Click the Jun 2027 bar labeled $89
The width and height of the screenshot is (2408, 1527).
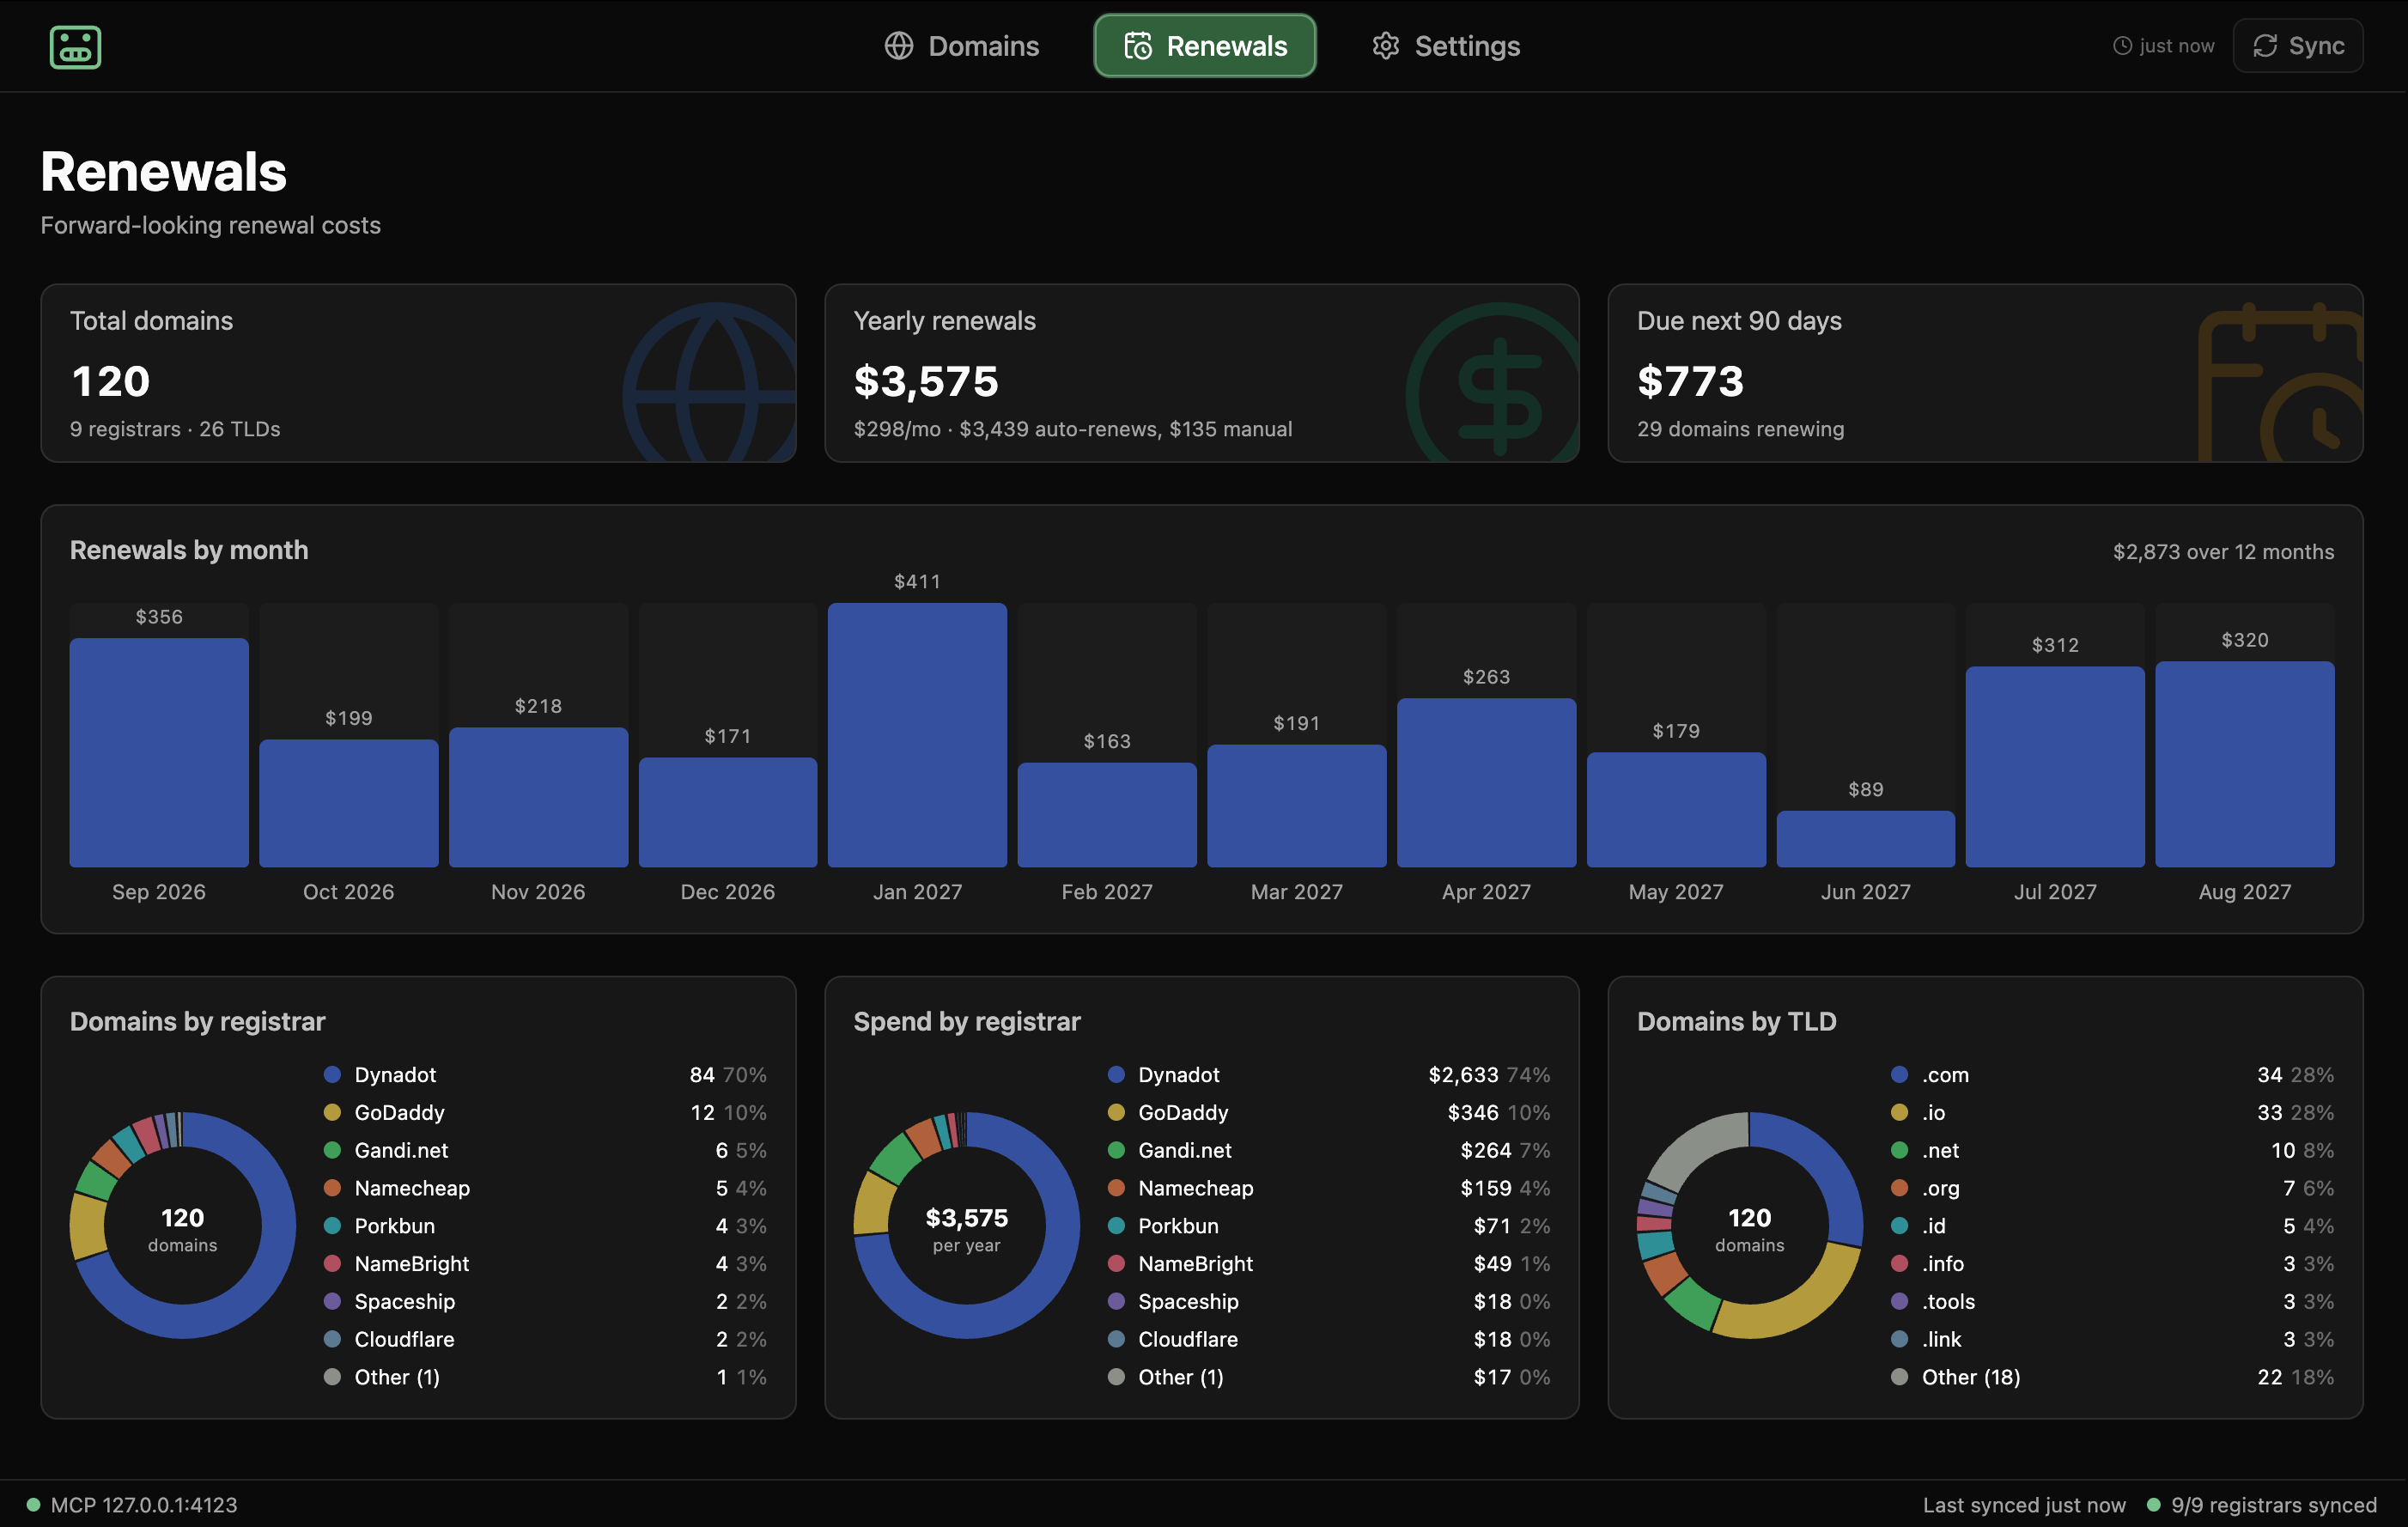tap(1866, 839)
